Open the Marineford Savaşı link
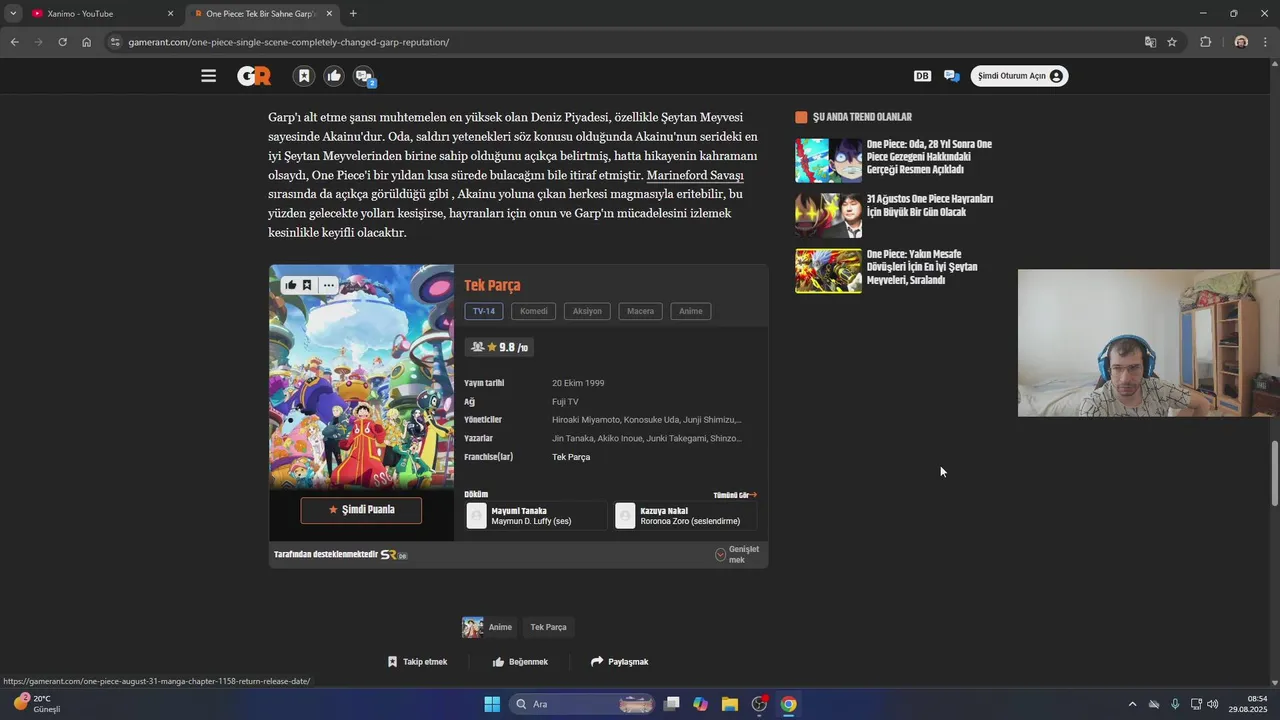 695,176
